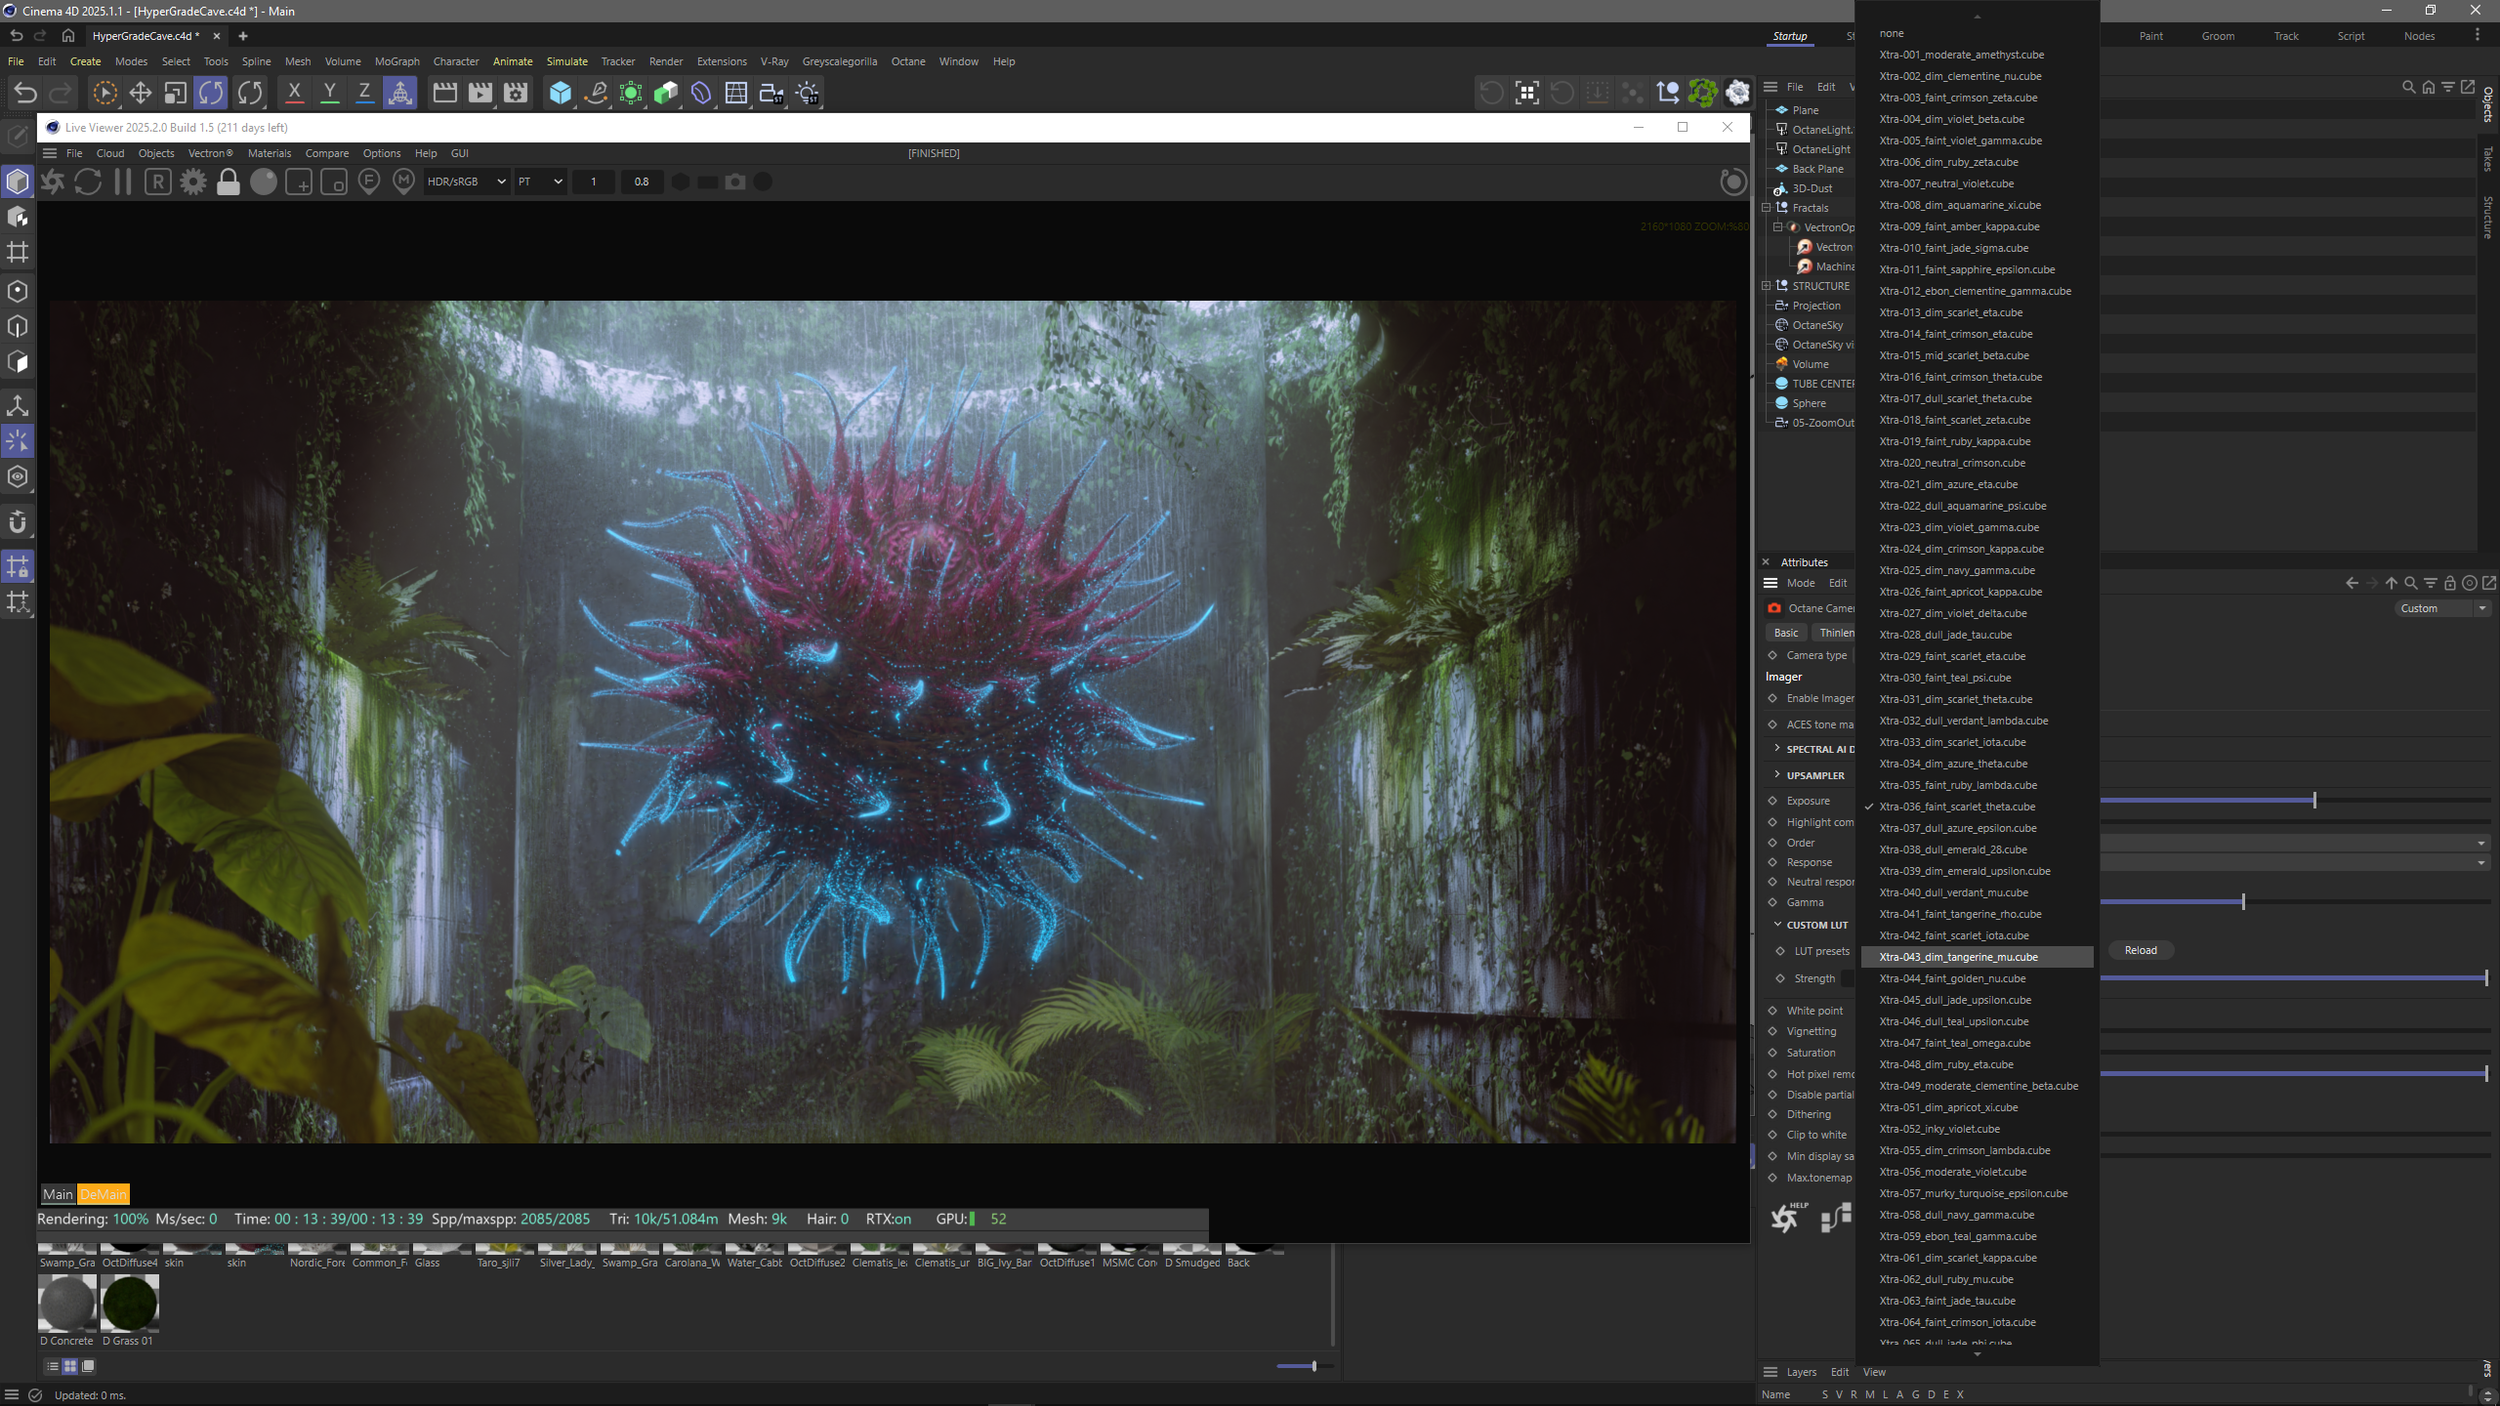Select the D Grass 01 material thumbnail

click(129, 1303)
